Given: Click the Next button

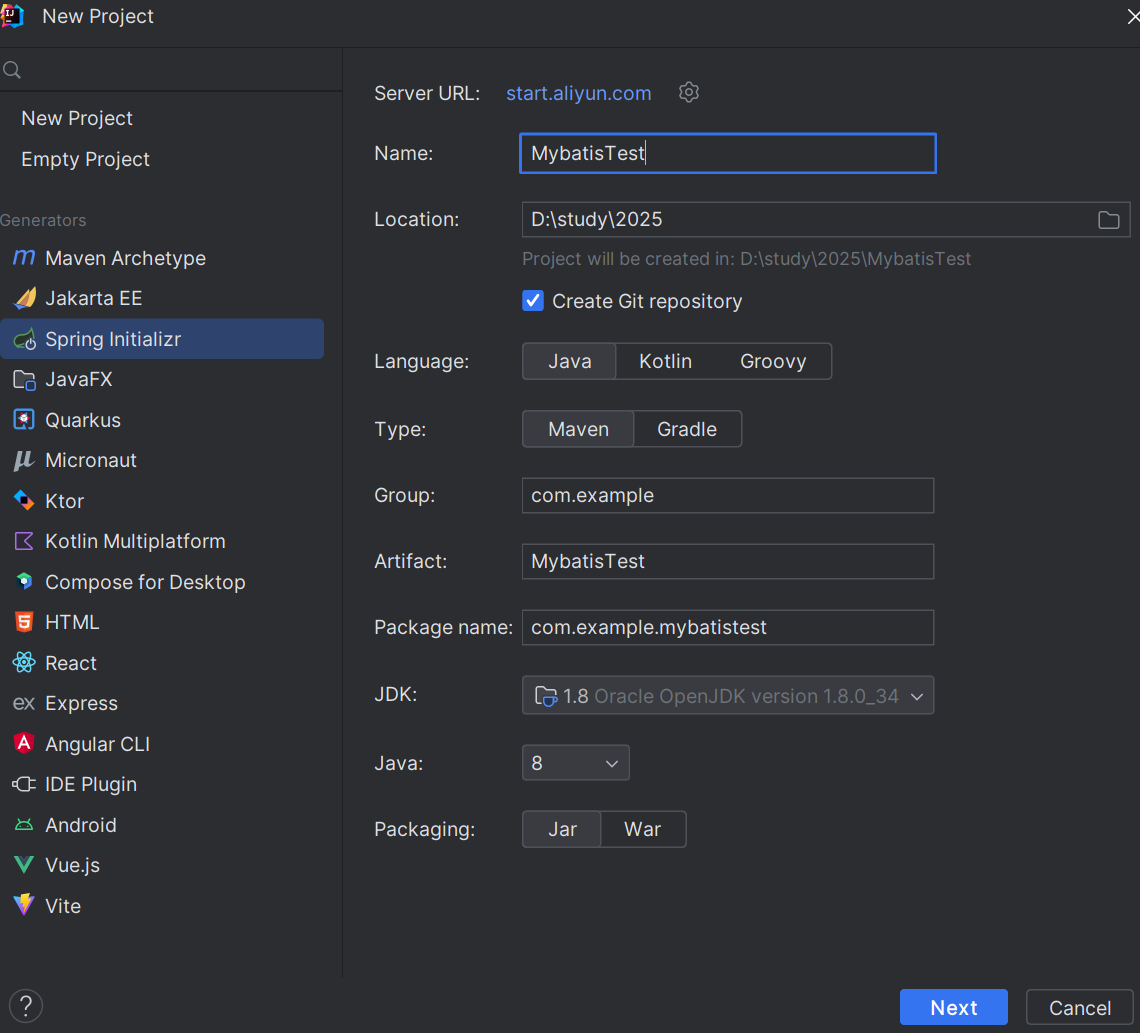Looking at the screenshot, I should tap(953, 1007).
